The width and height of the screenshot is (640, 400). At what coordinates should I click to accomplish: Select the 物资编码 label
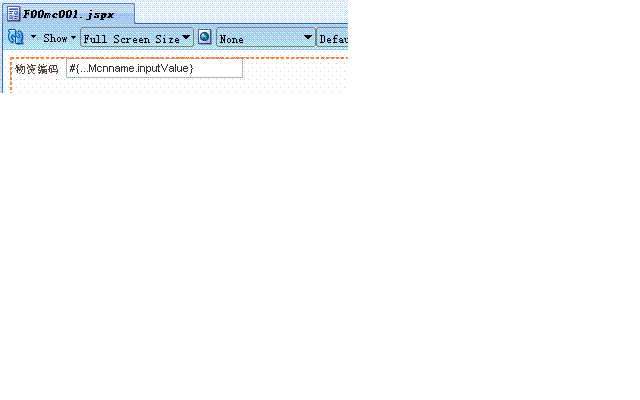coord(37,69)
